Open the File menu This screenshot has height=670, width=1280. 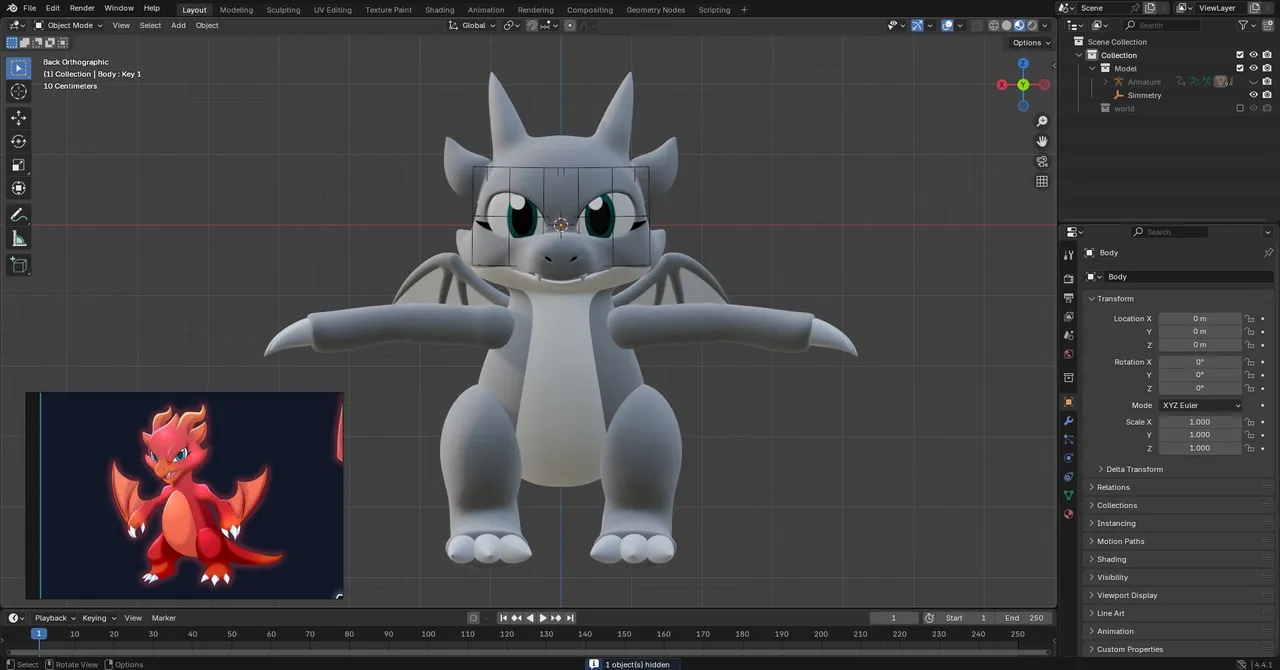(29, 8)
